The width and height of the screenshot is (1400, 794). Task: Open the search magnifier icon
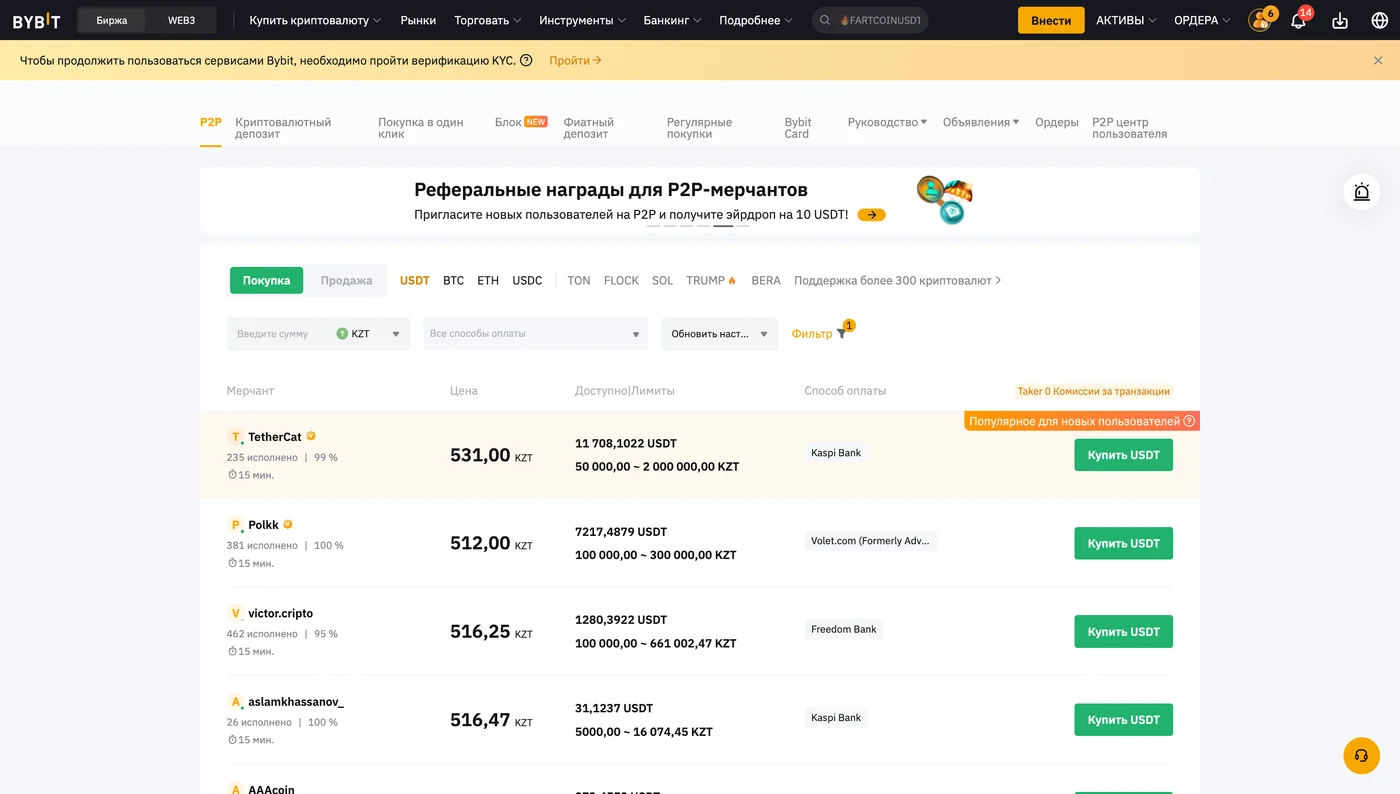tap(825, 20)
